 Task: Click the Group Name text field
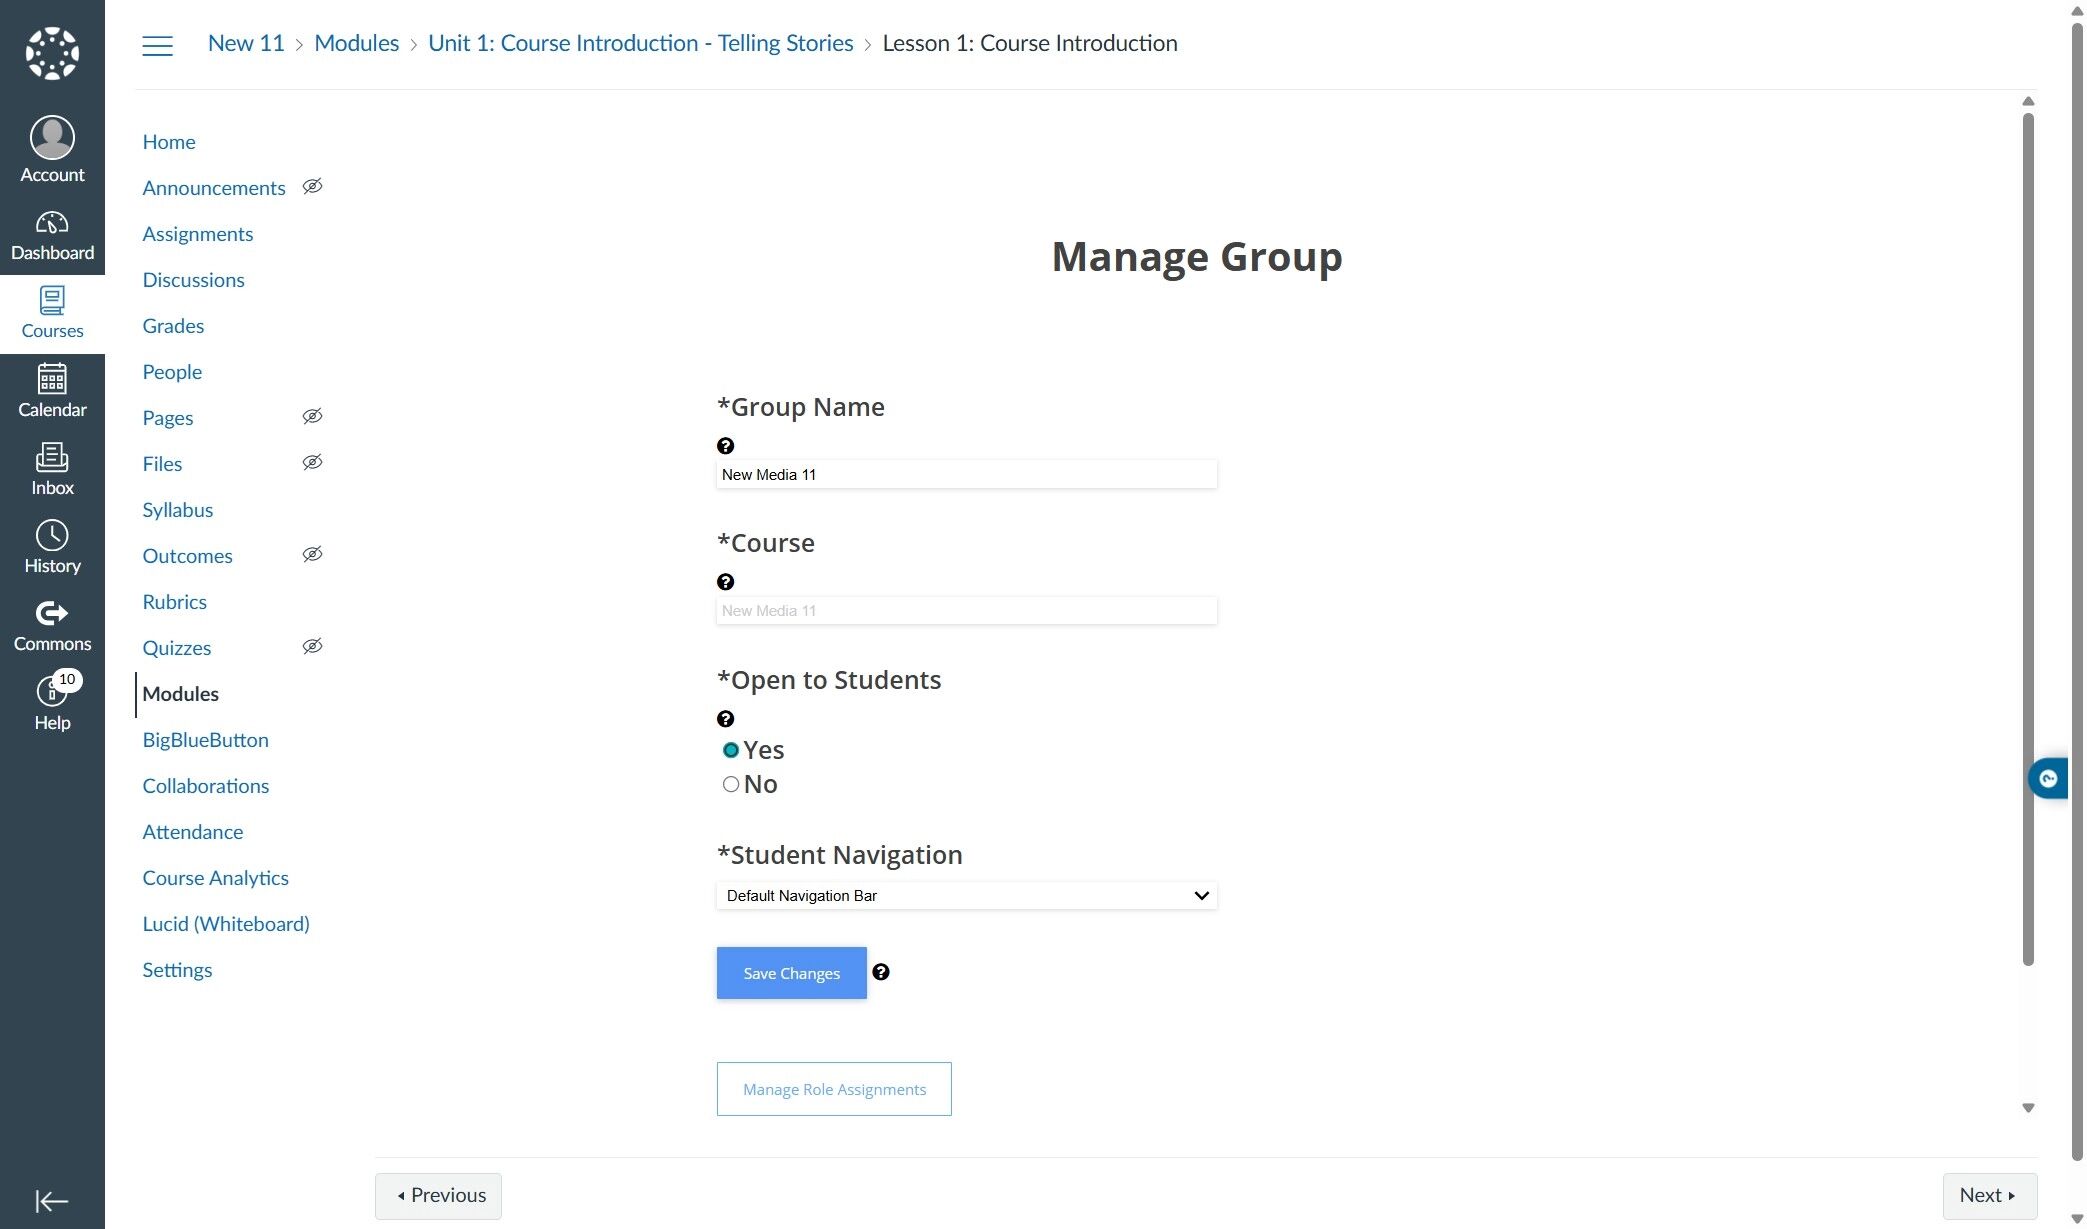click(x=966, y=475)
